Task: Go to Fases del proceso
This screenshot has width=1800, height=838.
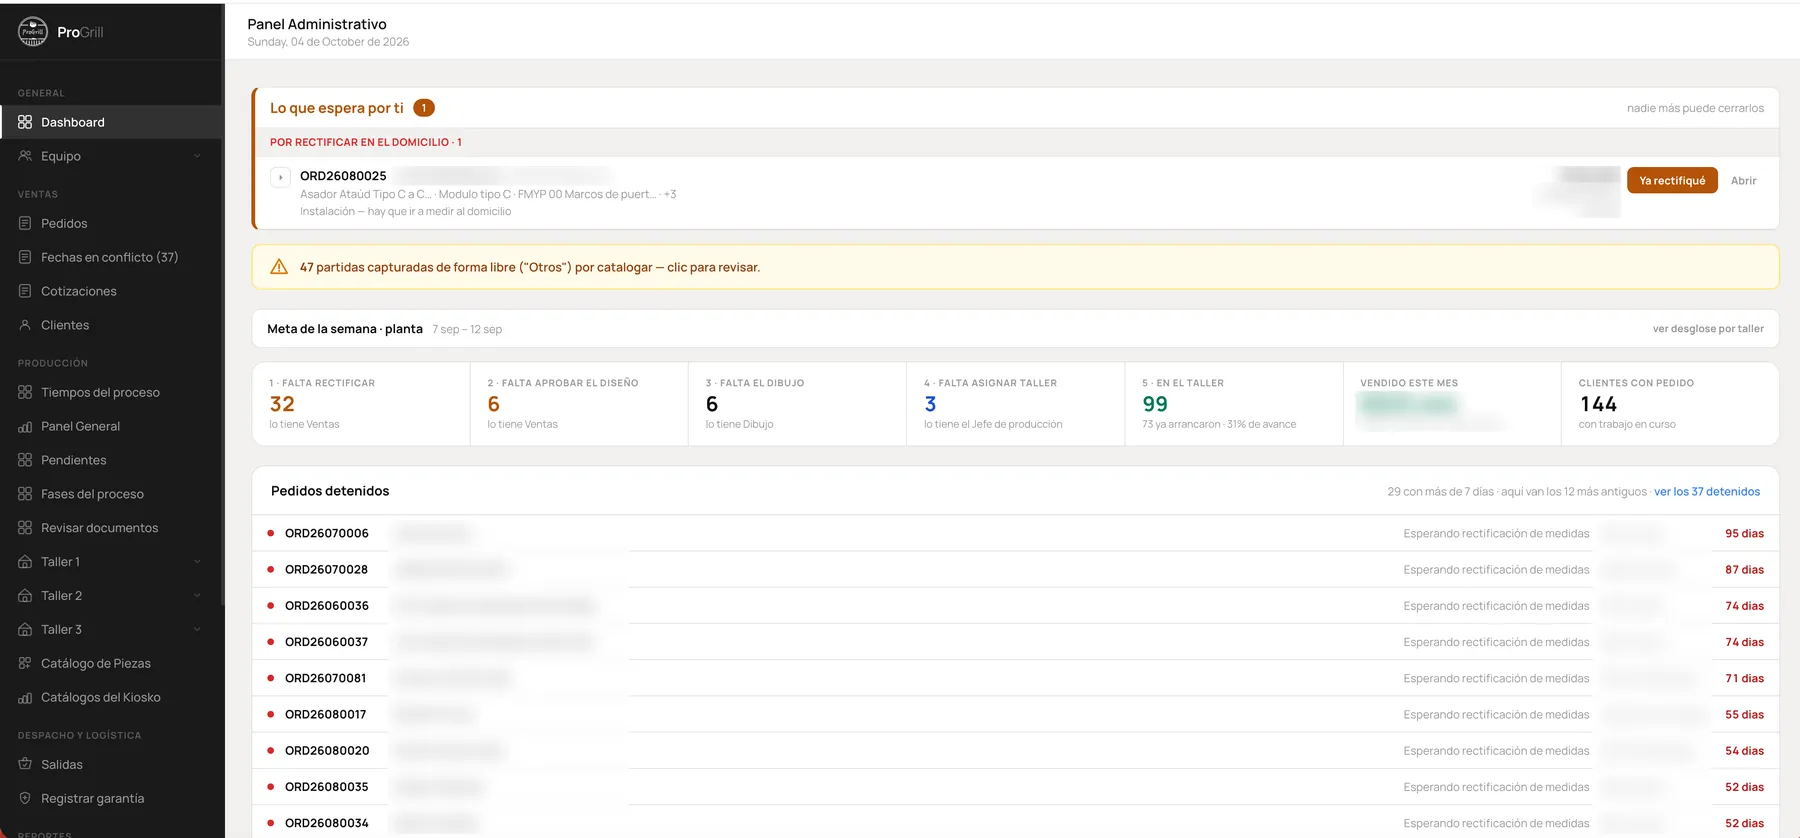Action: (x=111, y=494)
